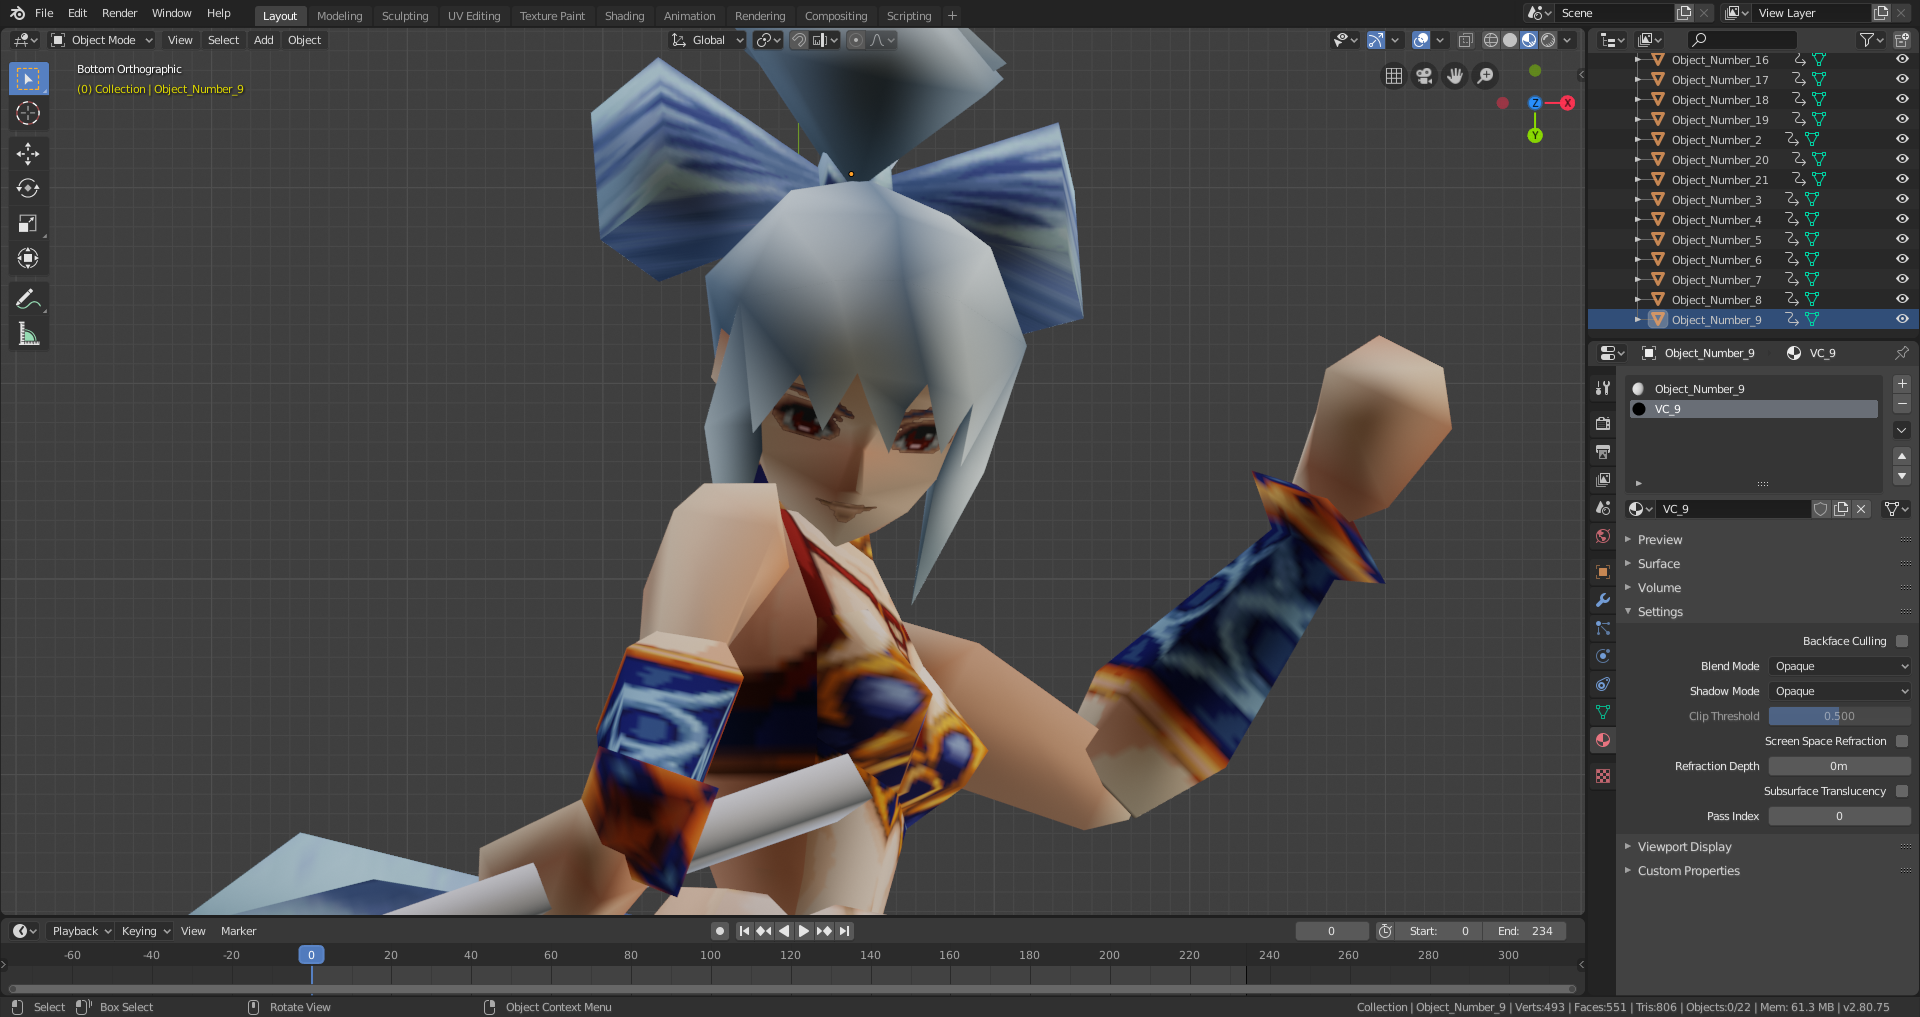This screenshot has width=1920, height=1017.
Task: Enable Backface Culling checkbox
Action: coord(1902,641)
